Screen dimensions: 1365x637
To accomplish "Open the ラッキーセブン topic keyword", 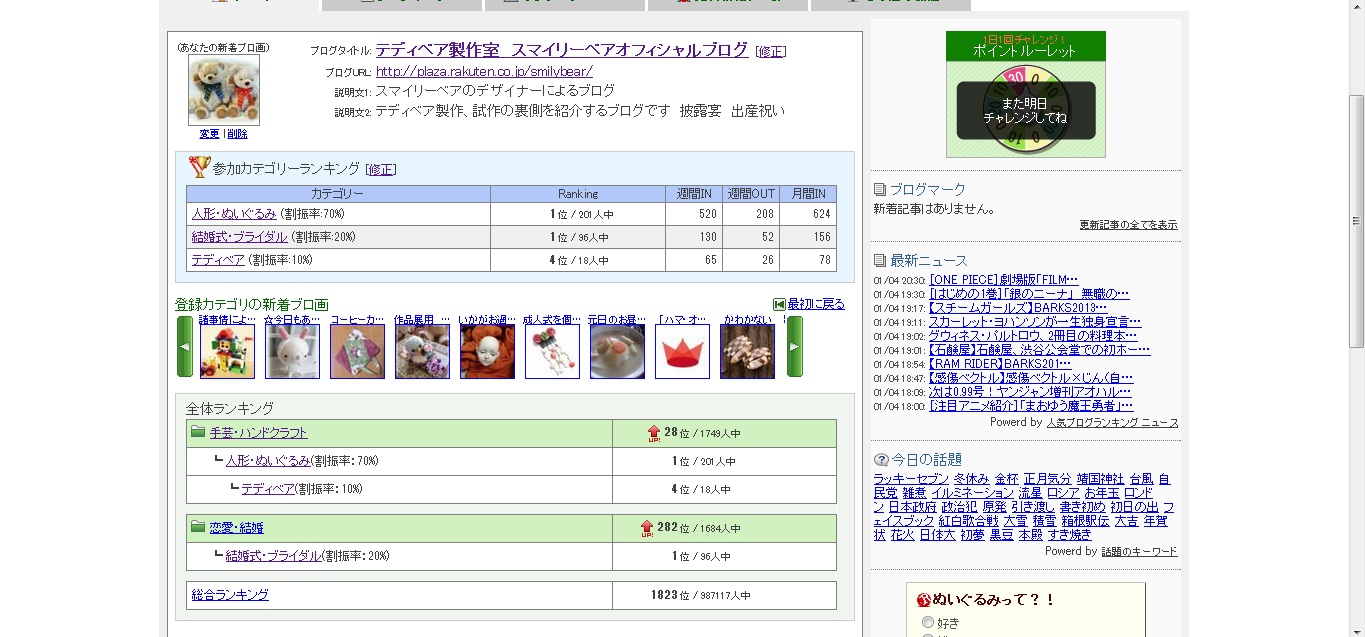I will tap(910, 479).
